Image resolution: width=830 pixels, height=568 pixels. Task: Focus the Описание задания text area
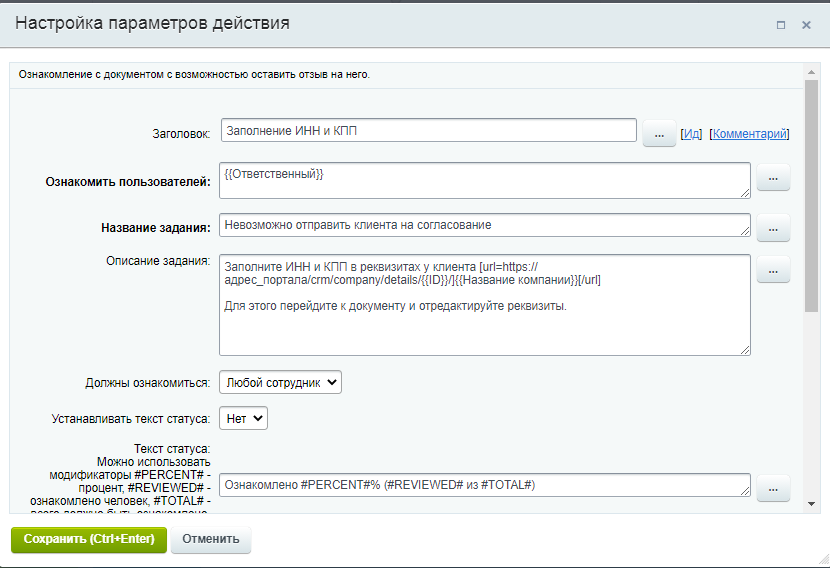point(485,305)
